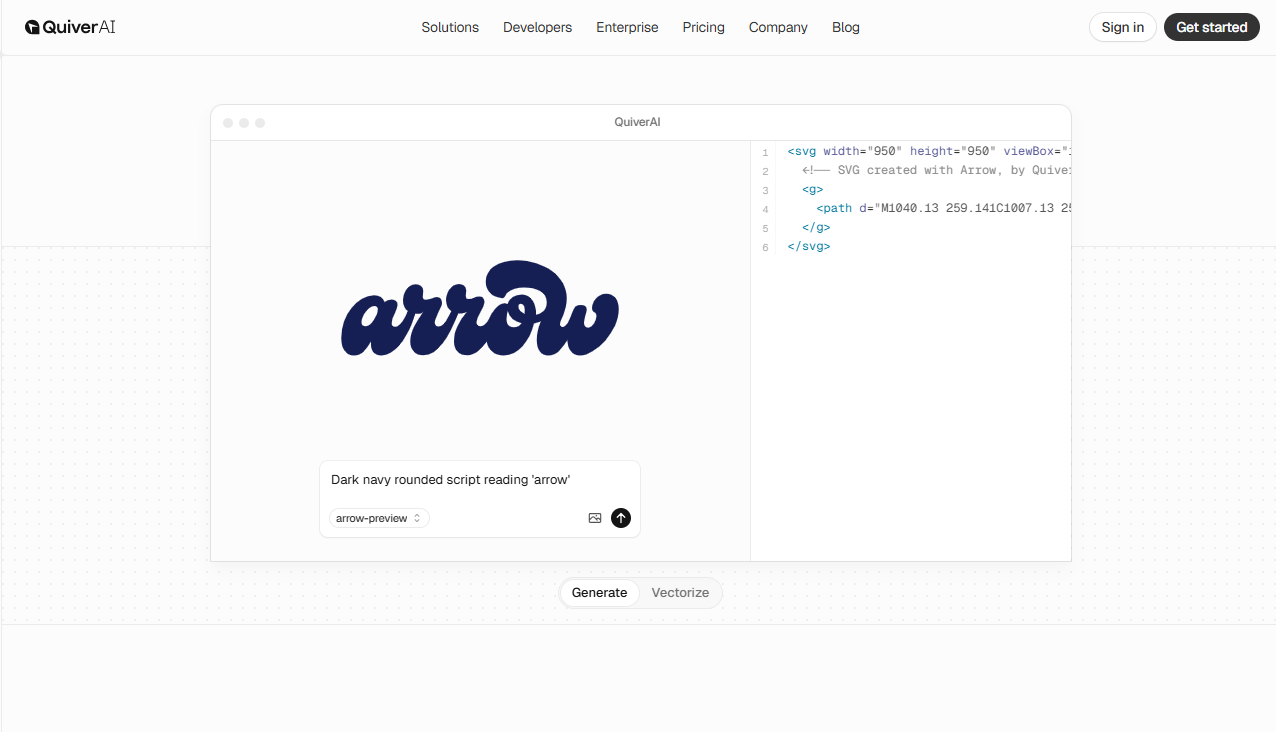Click the first window dot in mockup titlebar
Viewport: 1276px width, 732px height.
(x=228, y=122)
